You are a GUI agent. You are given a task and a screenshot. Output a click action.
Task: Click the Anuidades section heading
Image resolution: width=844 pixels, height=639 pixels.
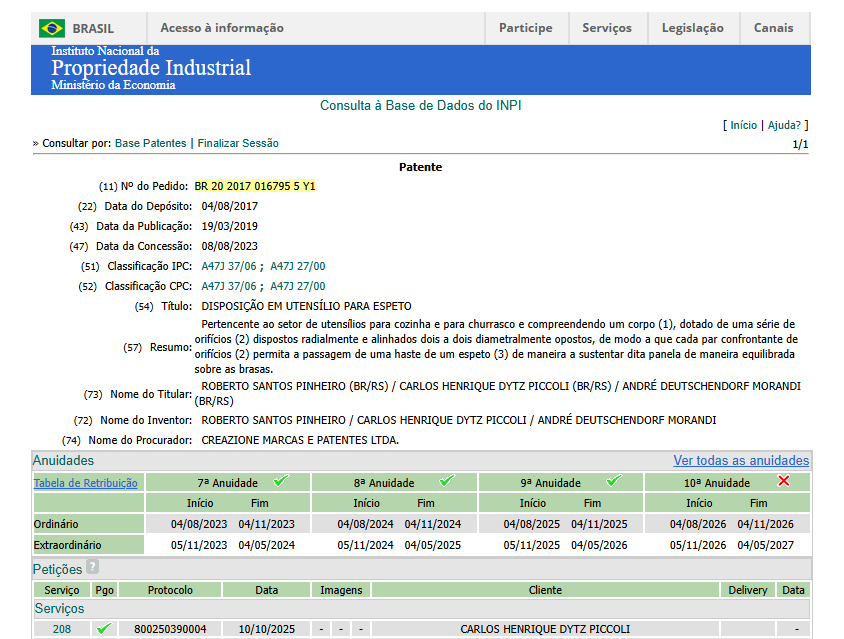point(64,460)
